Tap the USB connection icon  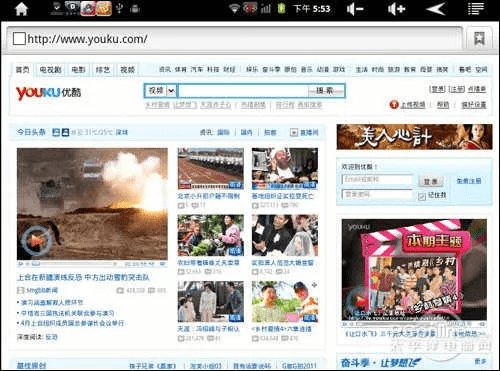click(x=120, y=9)
